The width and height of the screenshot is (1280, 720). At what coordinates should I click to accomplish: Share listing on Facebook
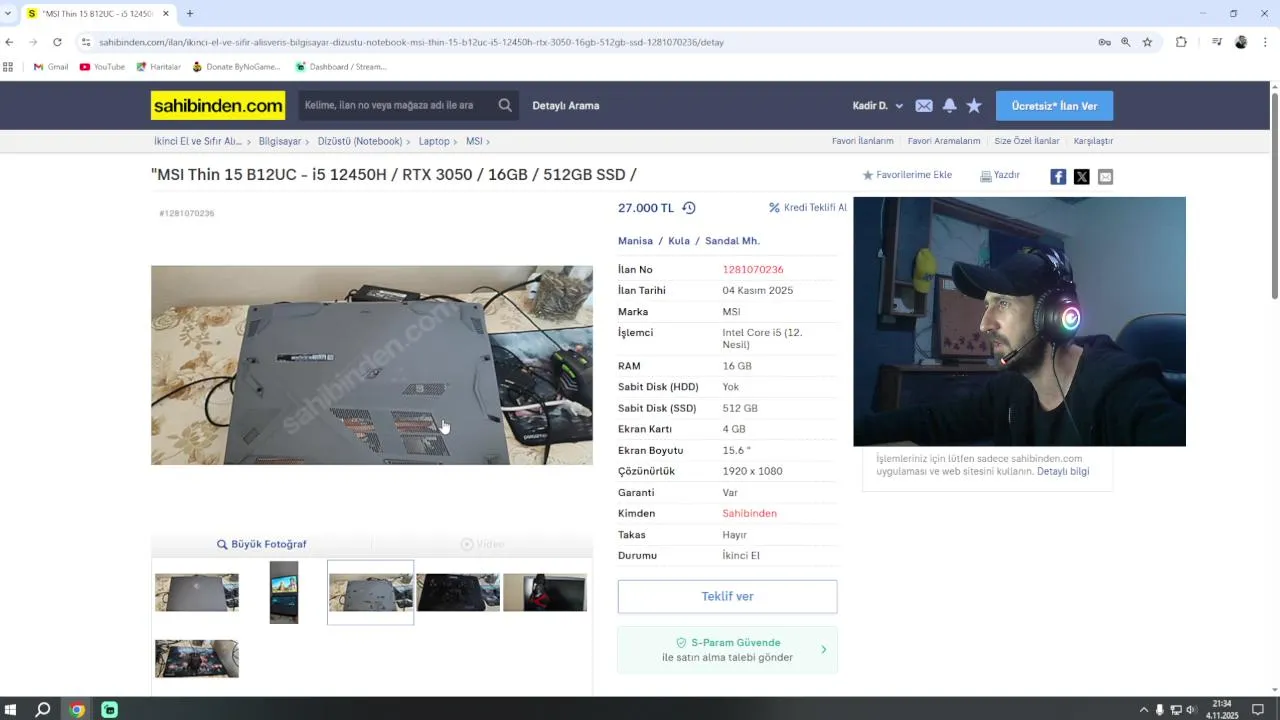coord(1058,177)
